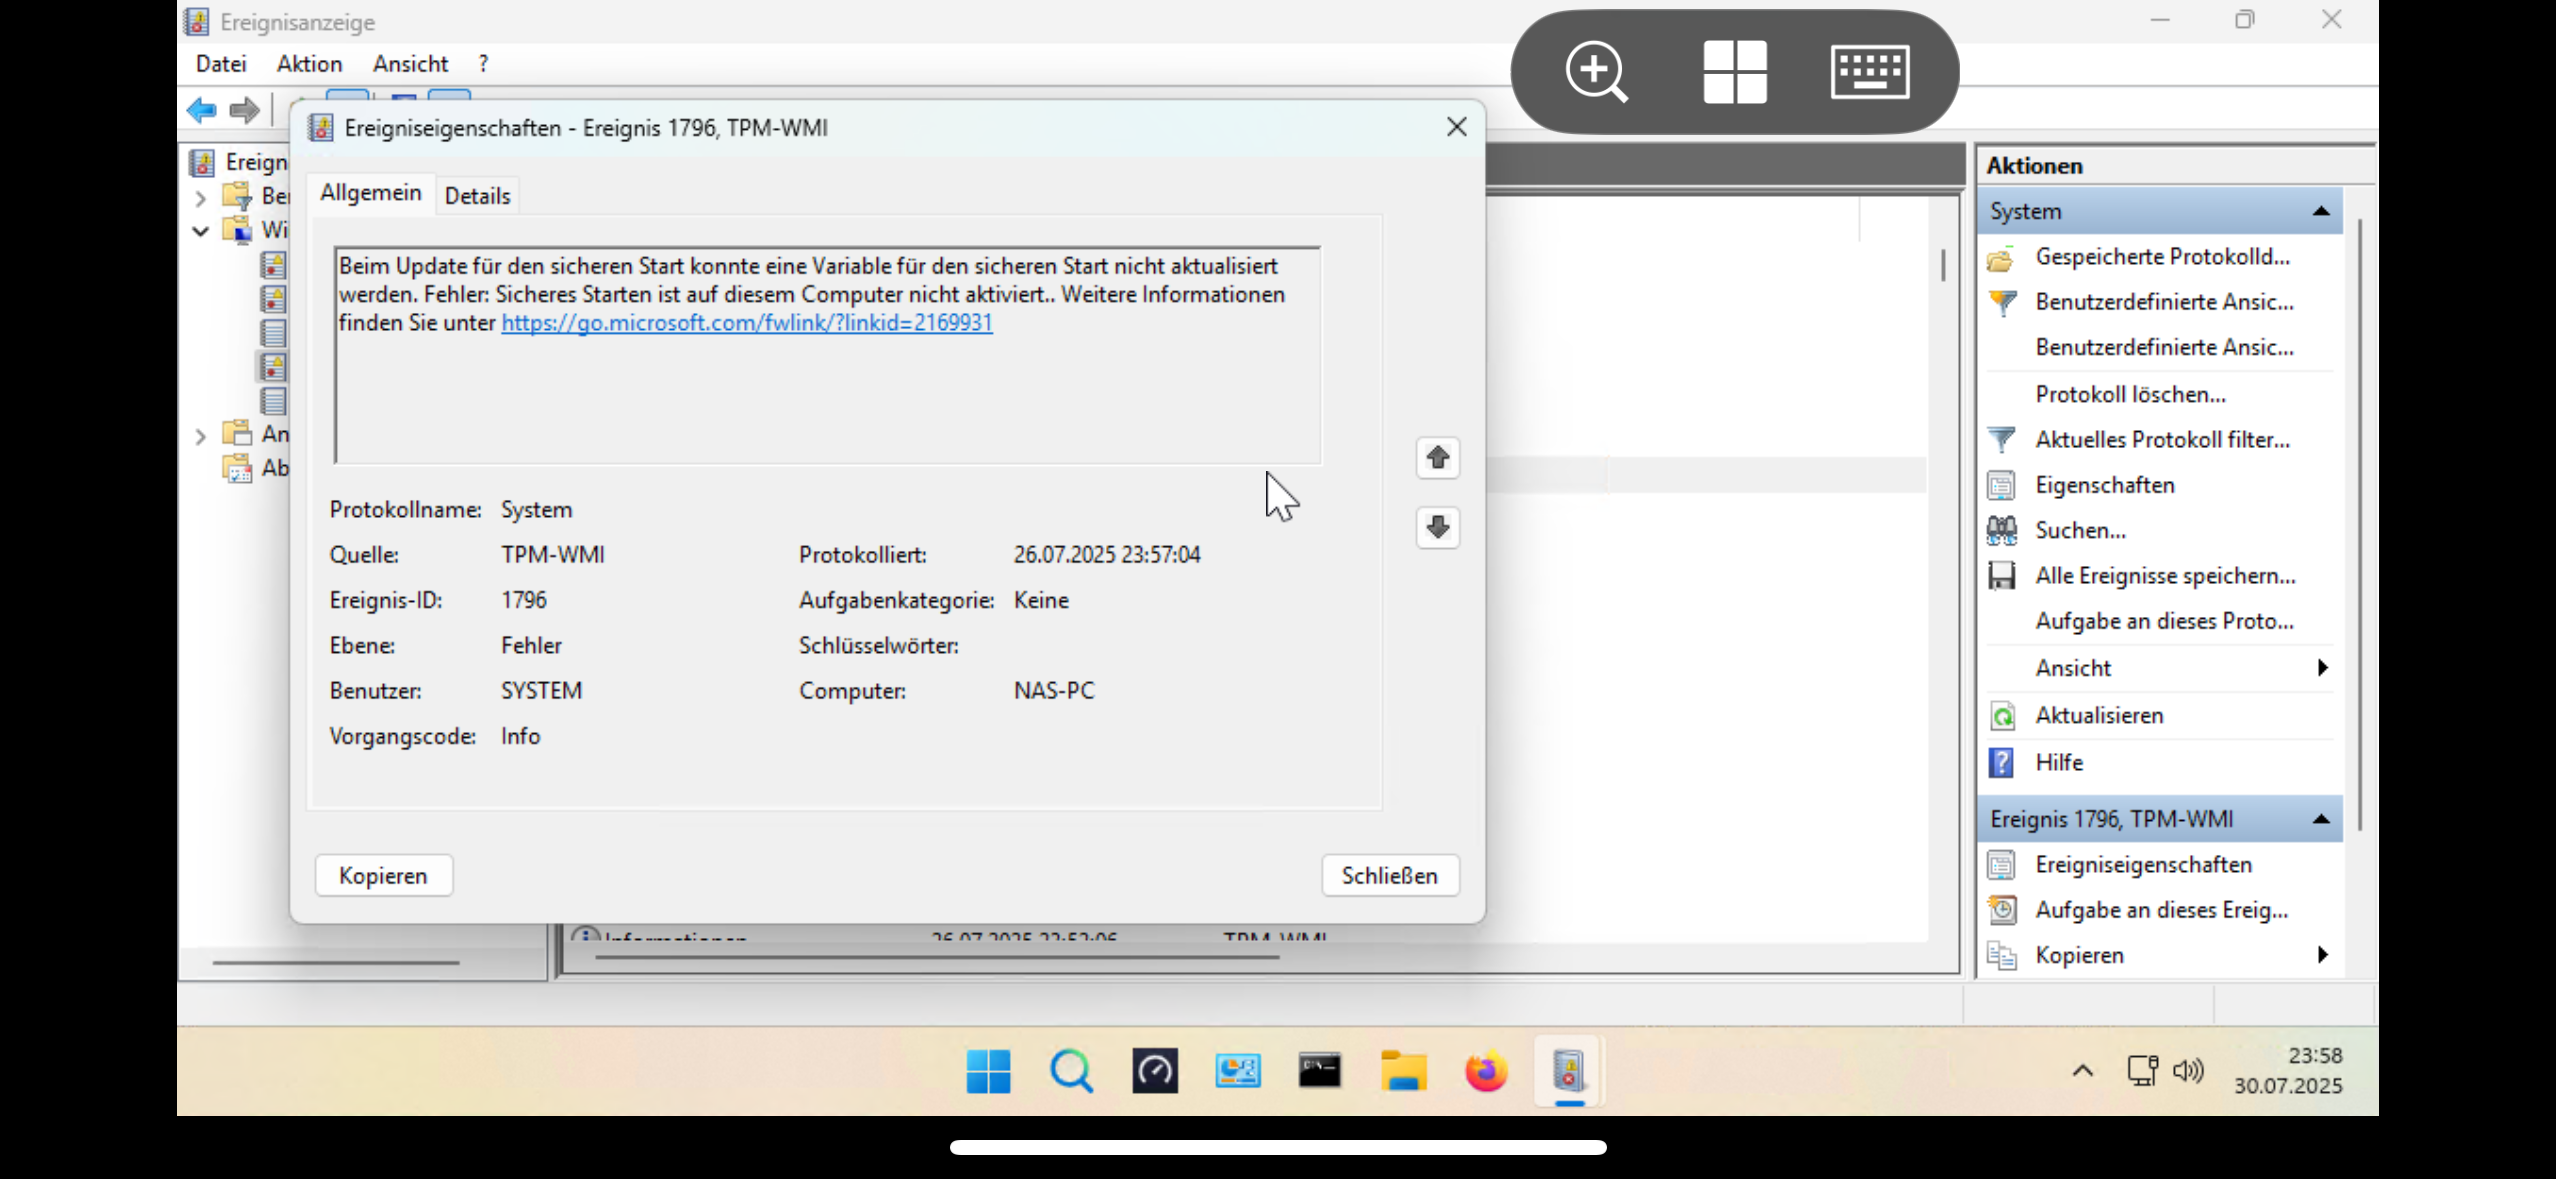Expand the Ansicht submenu arrow
Image resolution: width=2556 pixels, height=1179 pixels.
tap(2322, 668)
